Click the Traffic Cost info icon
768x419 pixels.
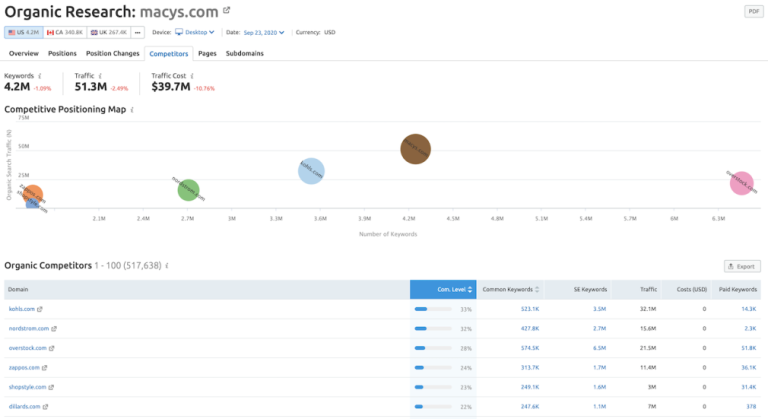click(x=192, y=76)
